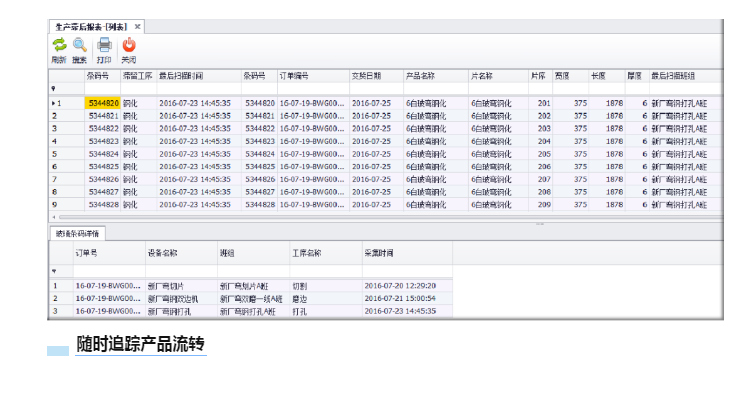The height and width of the screenshot is (397, 756).
Task: Click the filter input under 订单编号 column
Action: point(313,89)
